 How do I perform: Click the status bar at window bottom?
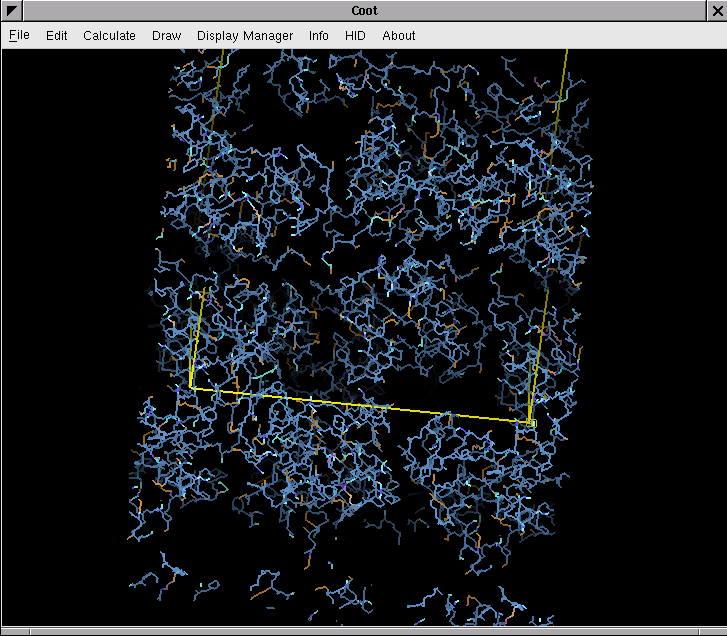[363, 631]
